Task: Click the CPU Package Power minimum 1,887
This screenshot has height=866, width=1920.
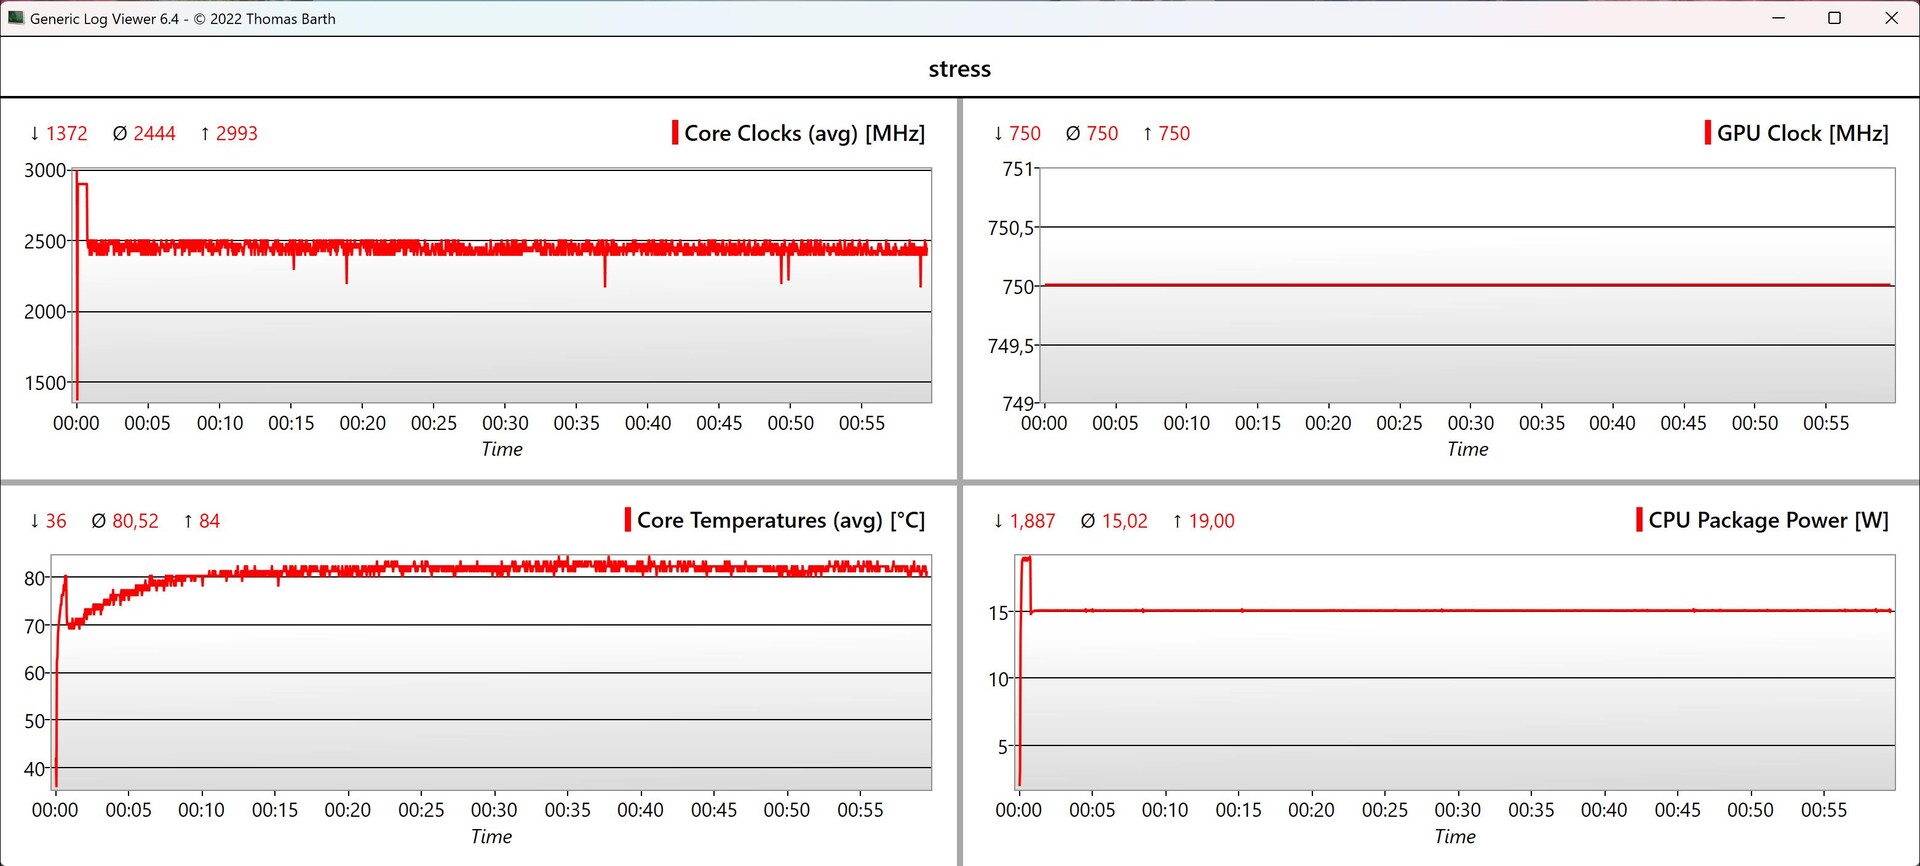Action: coord(1032,521)
